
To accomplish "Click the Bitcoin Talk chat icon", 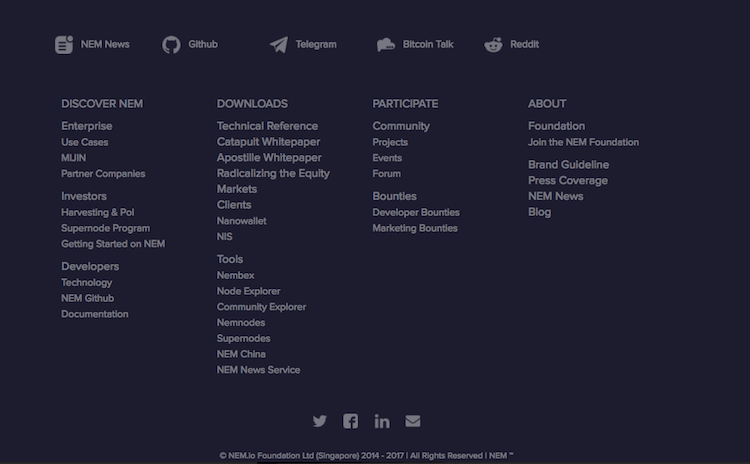I will click(x=386, y=45).
